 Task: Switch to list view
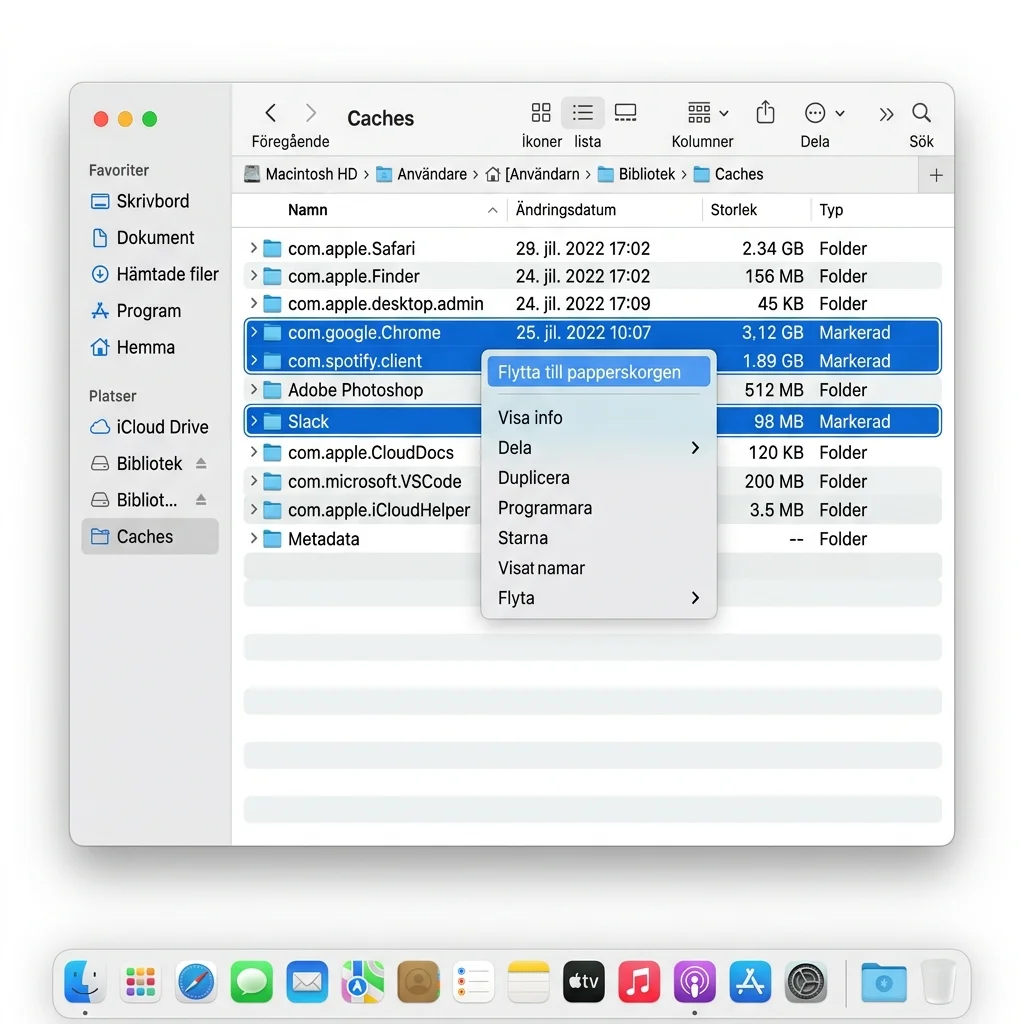click(583, 113)
